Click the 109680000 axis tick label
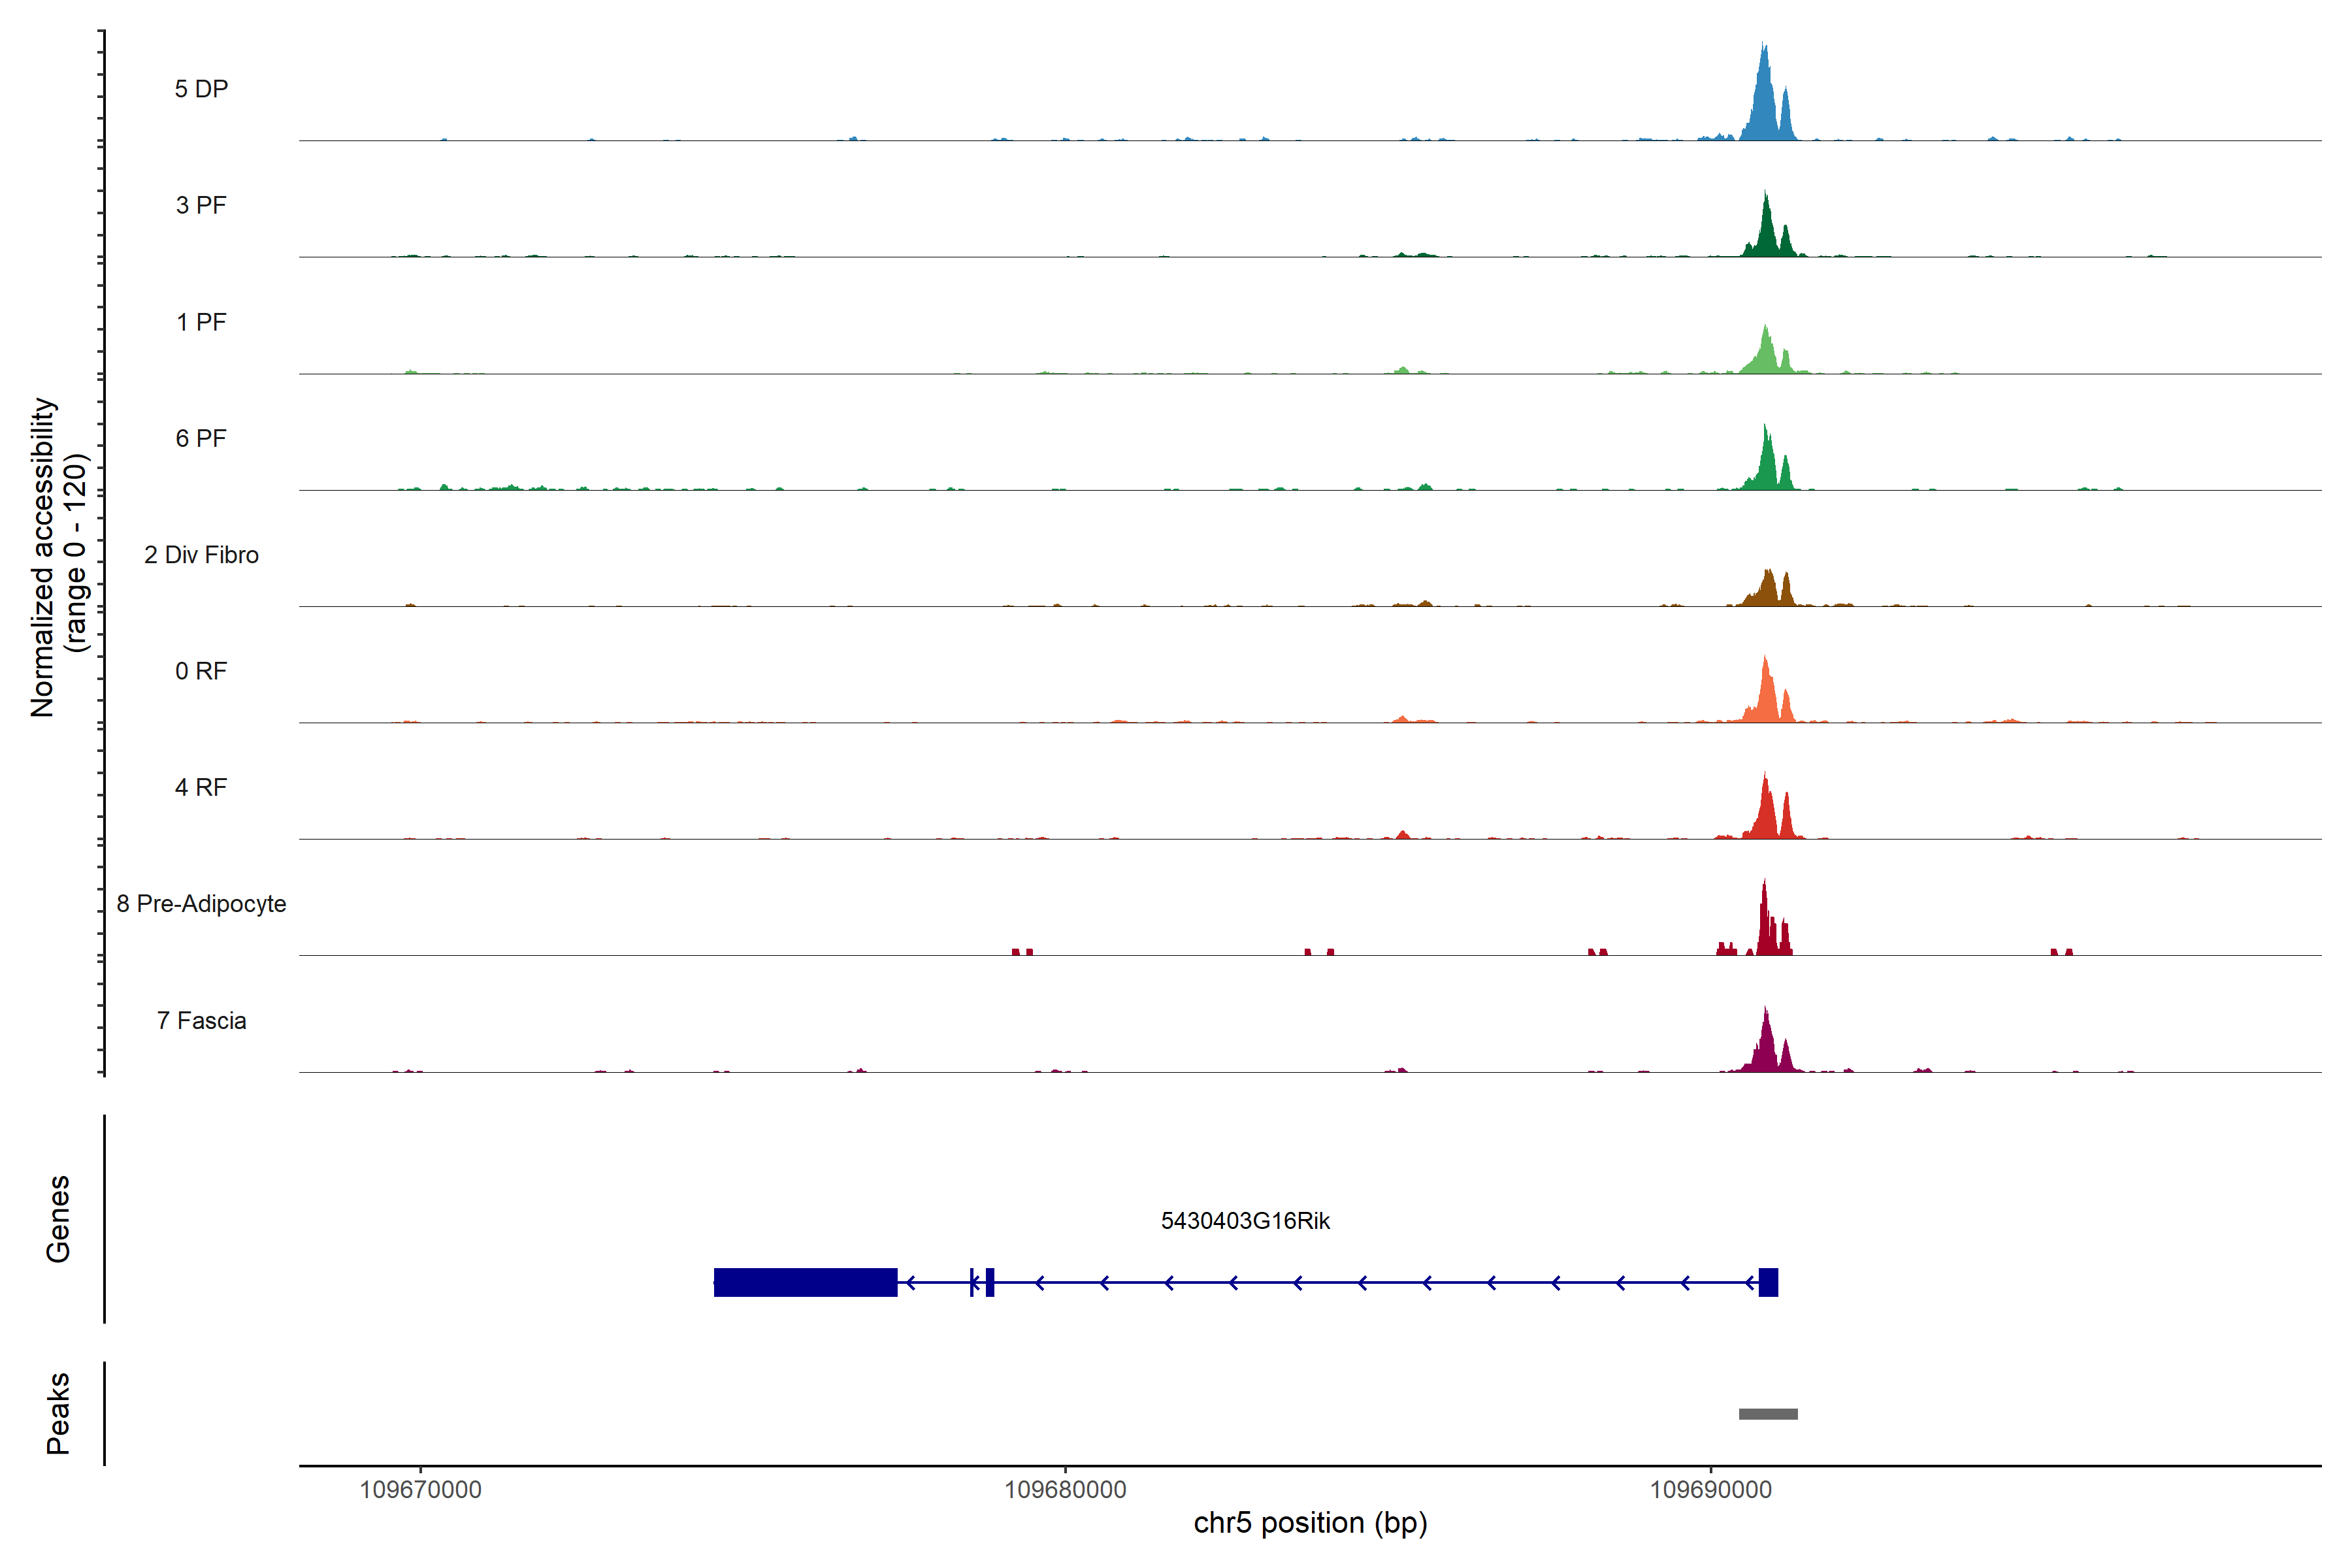The image size is (2352, 1568). pos(1065,1490)
